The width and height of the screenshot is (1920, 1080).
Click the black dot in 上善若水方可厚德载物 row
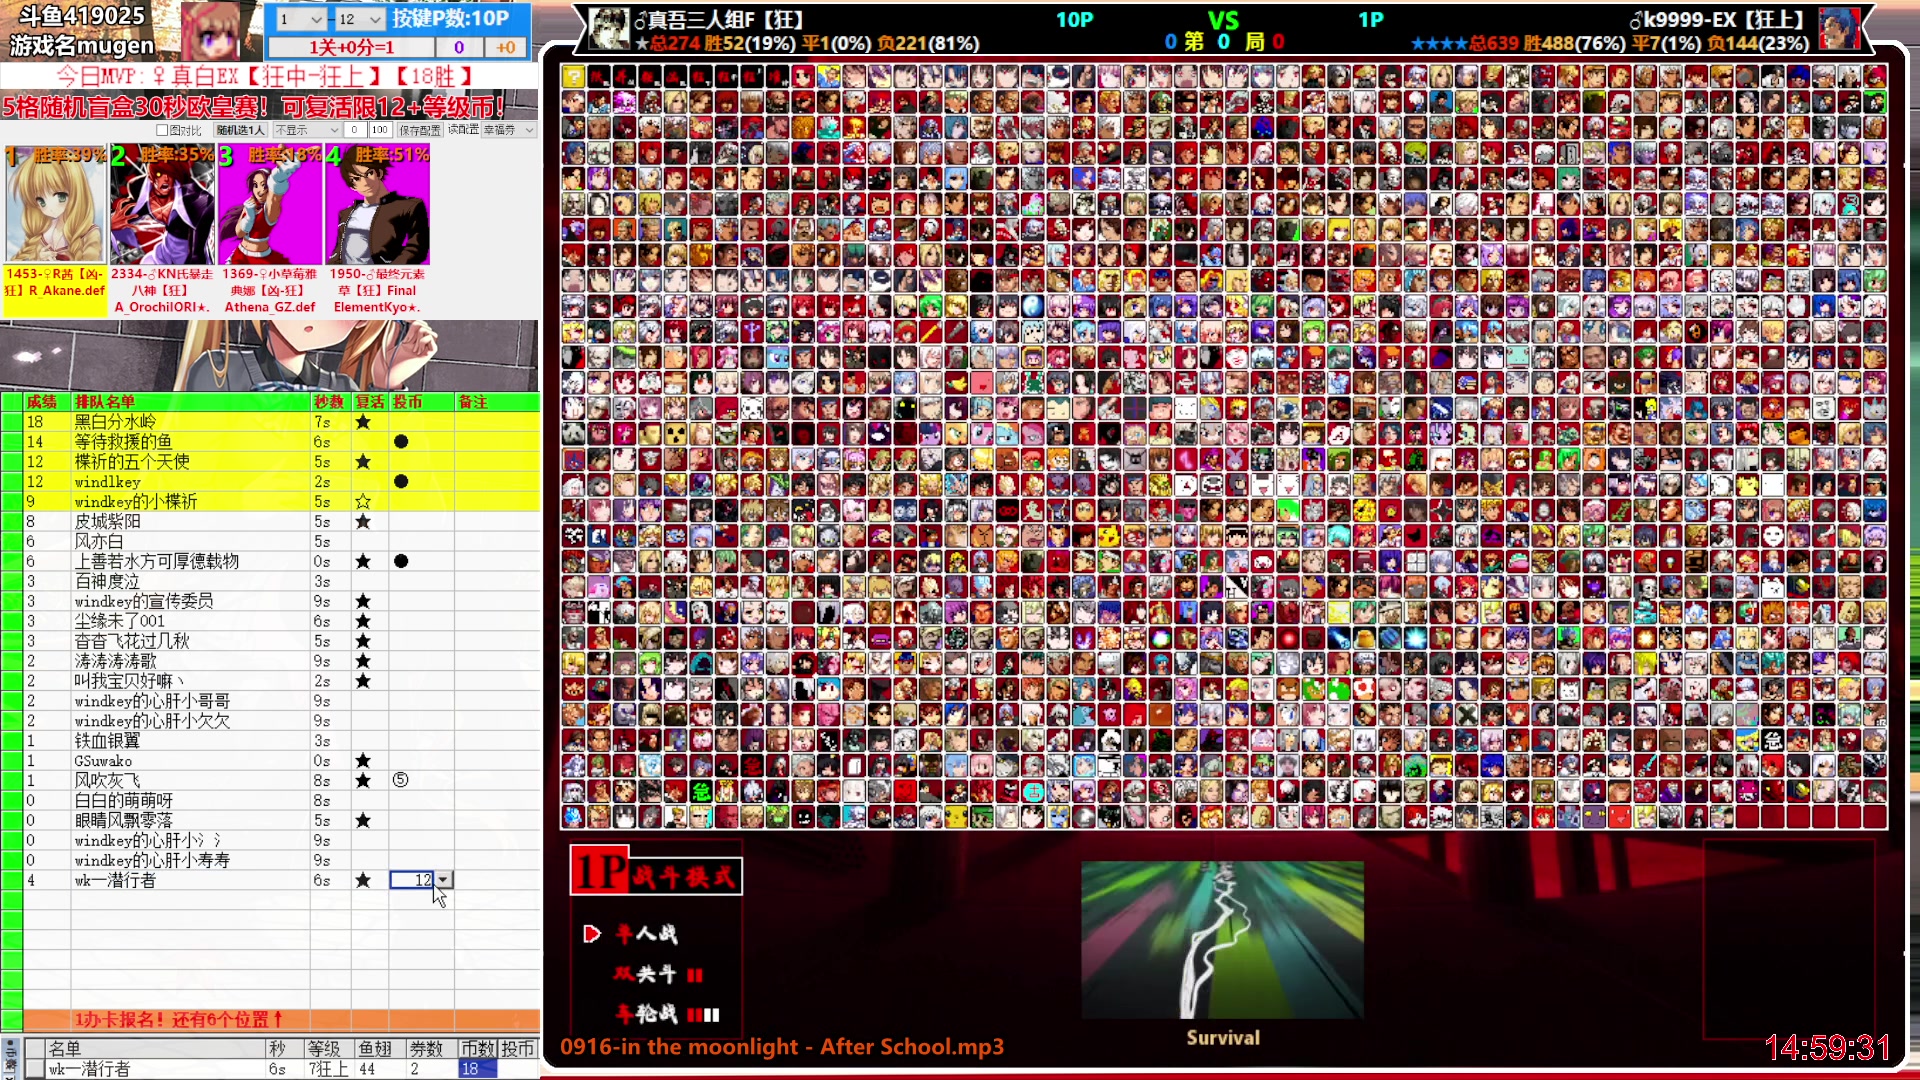coord(401,562)
